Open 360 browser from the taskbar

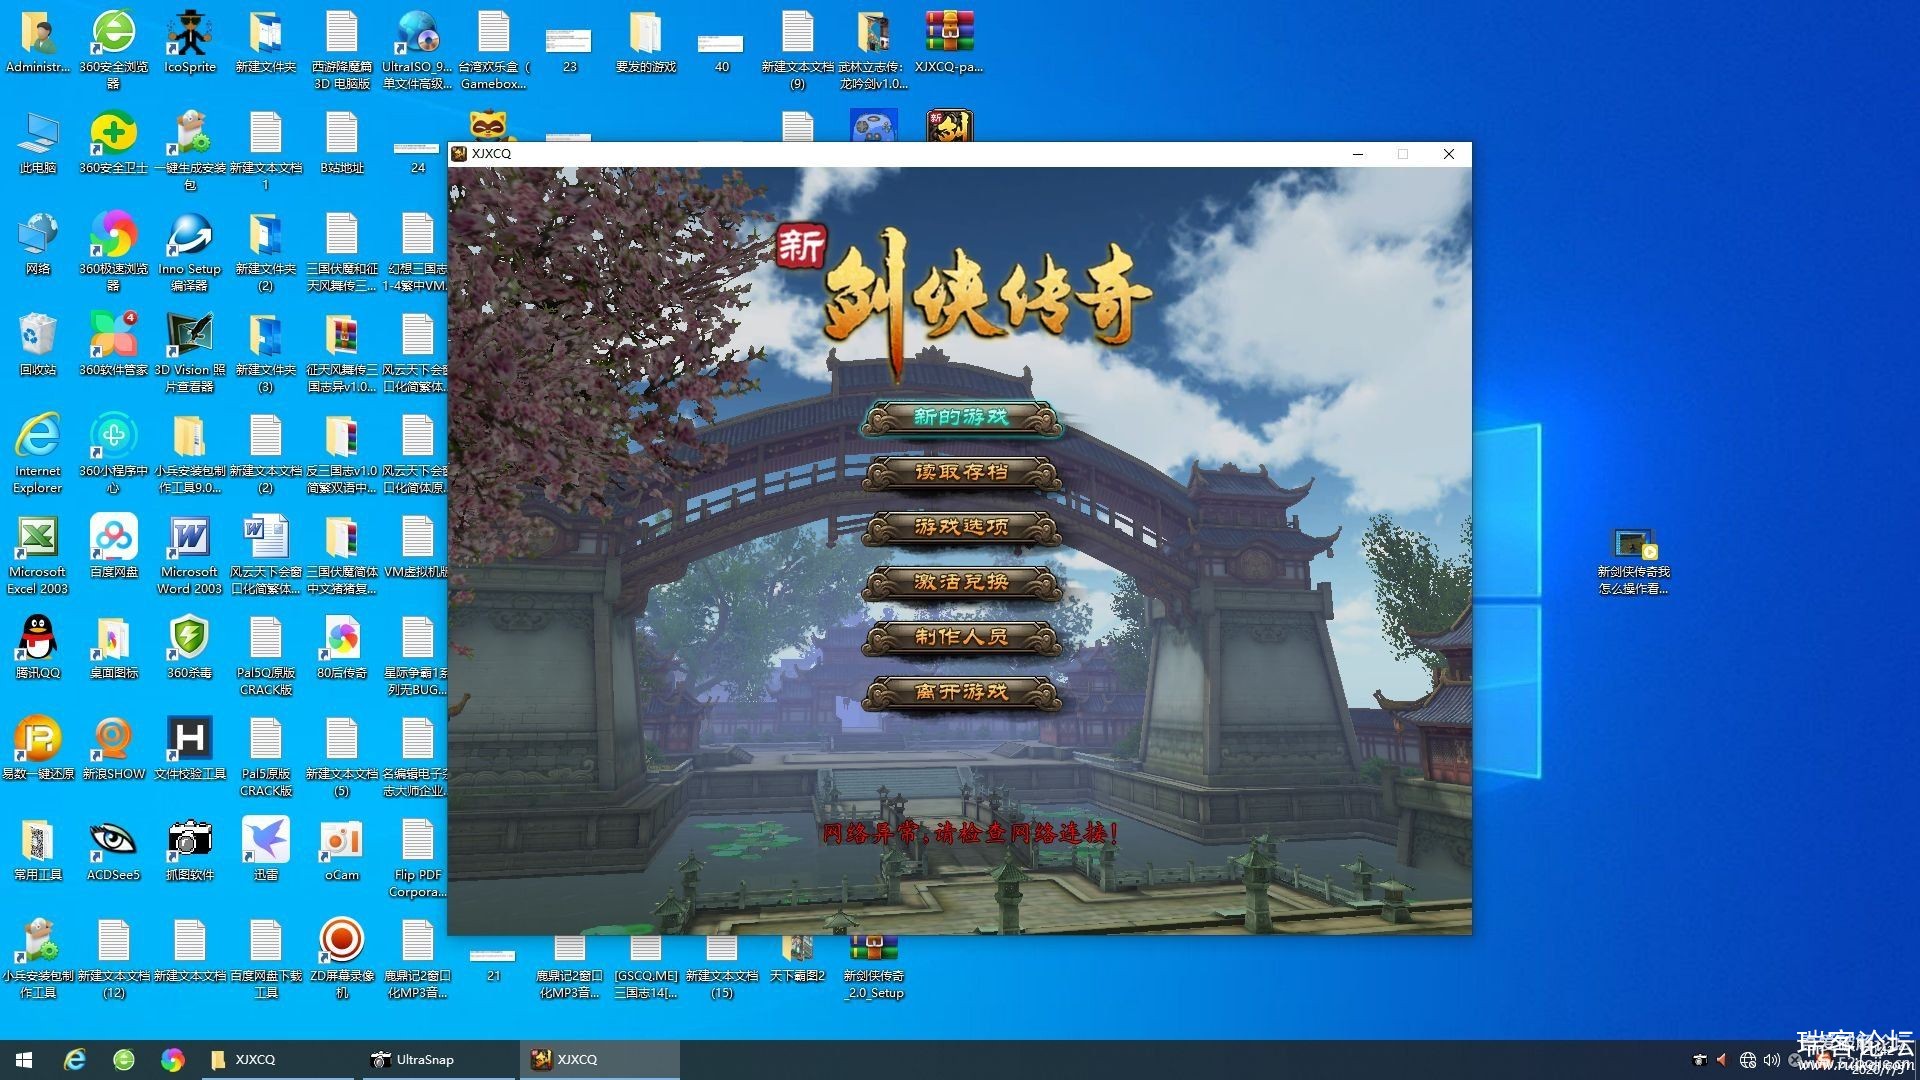click(x=124, y=1059)
